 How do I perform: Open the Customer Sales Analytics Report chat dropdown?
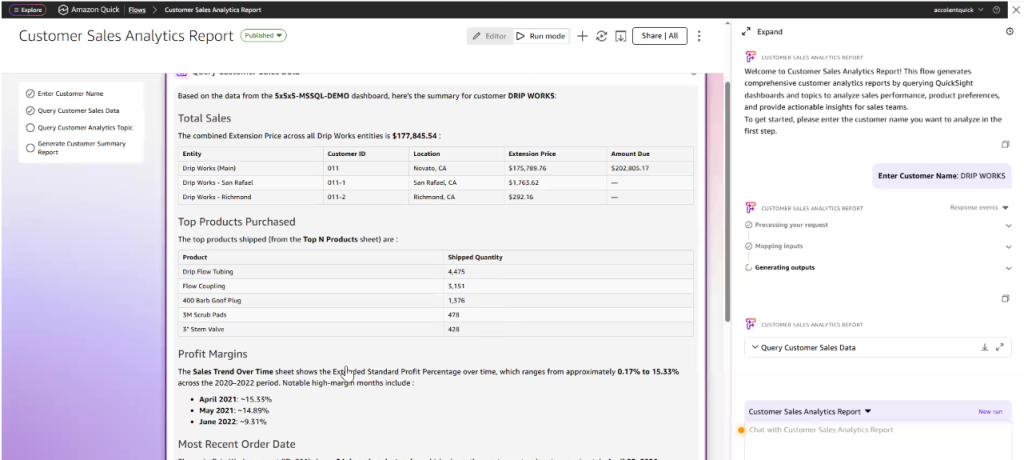click(810, 412)
